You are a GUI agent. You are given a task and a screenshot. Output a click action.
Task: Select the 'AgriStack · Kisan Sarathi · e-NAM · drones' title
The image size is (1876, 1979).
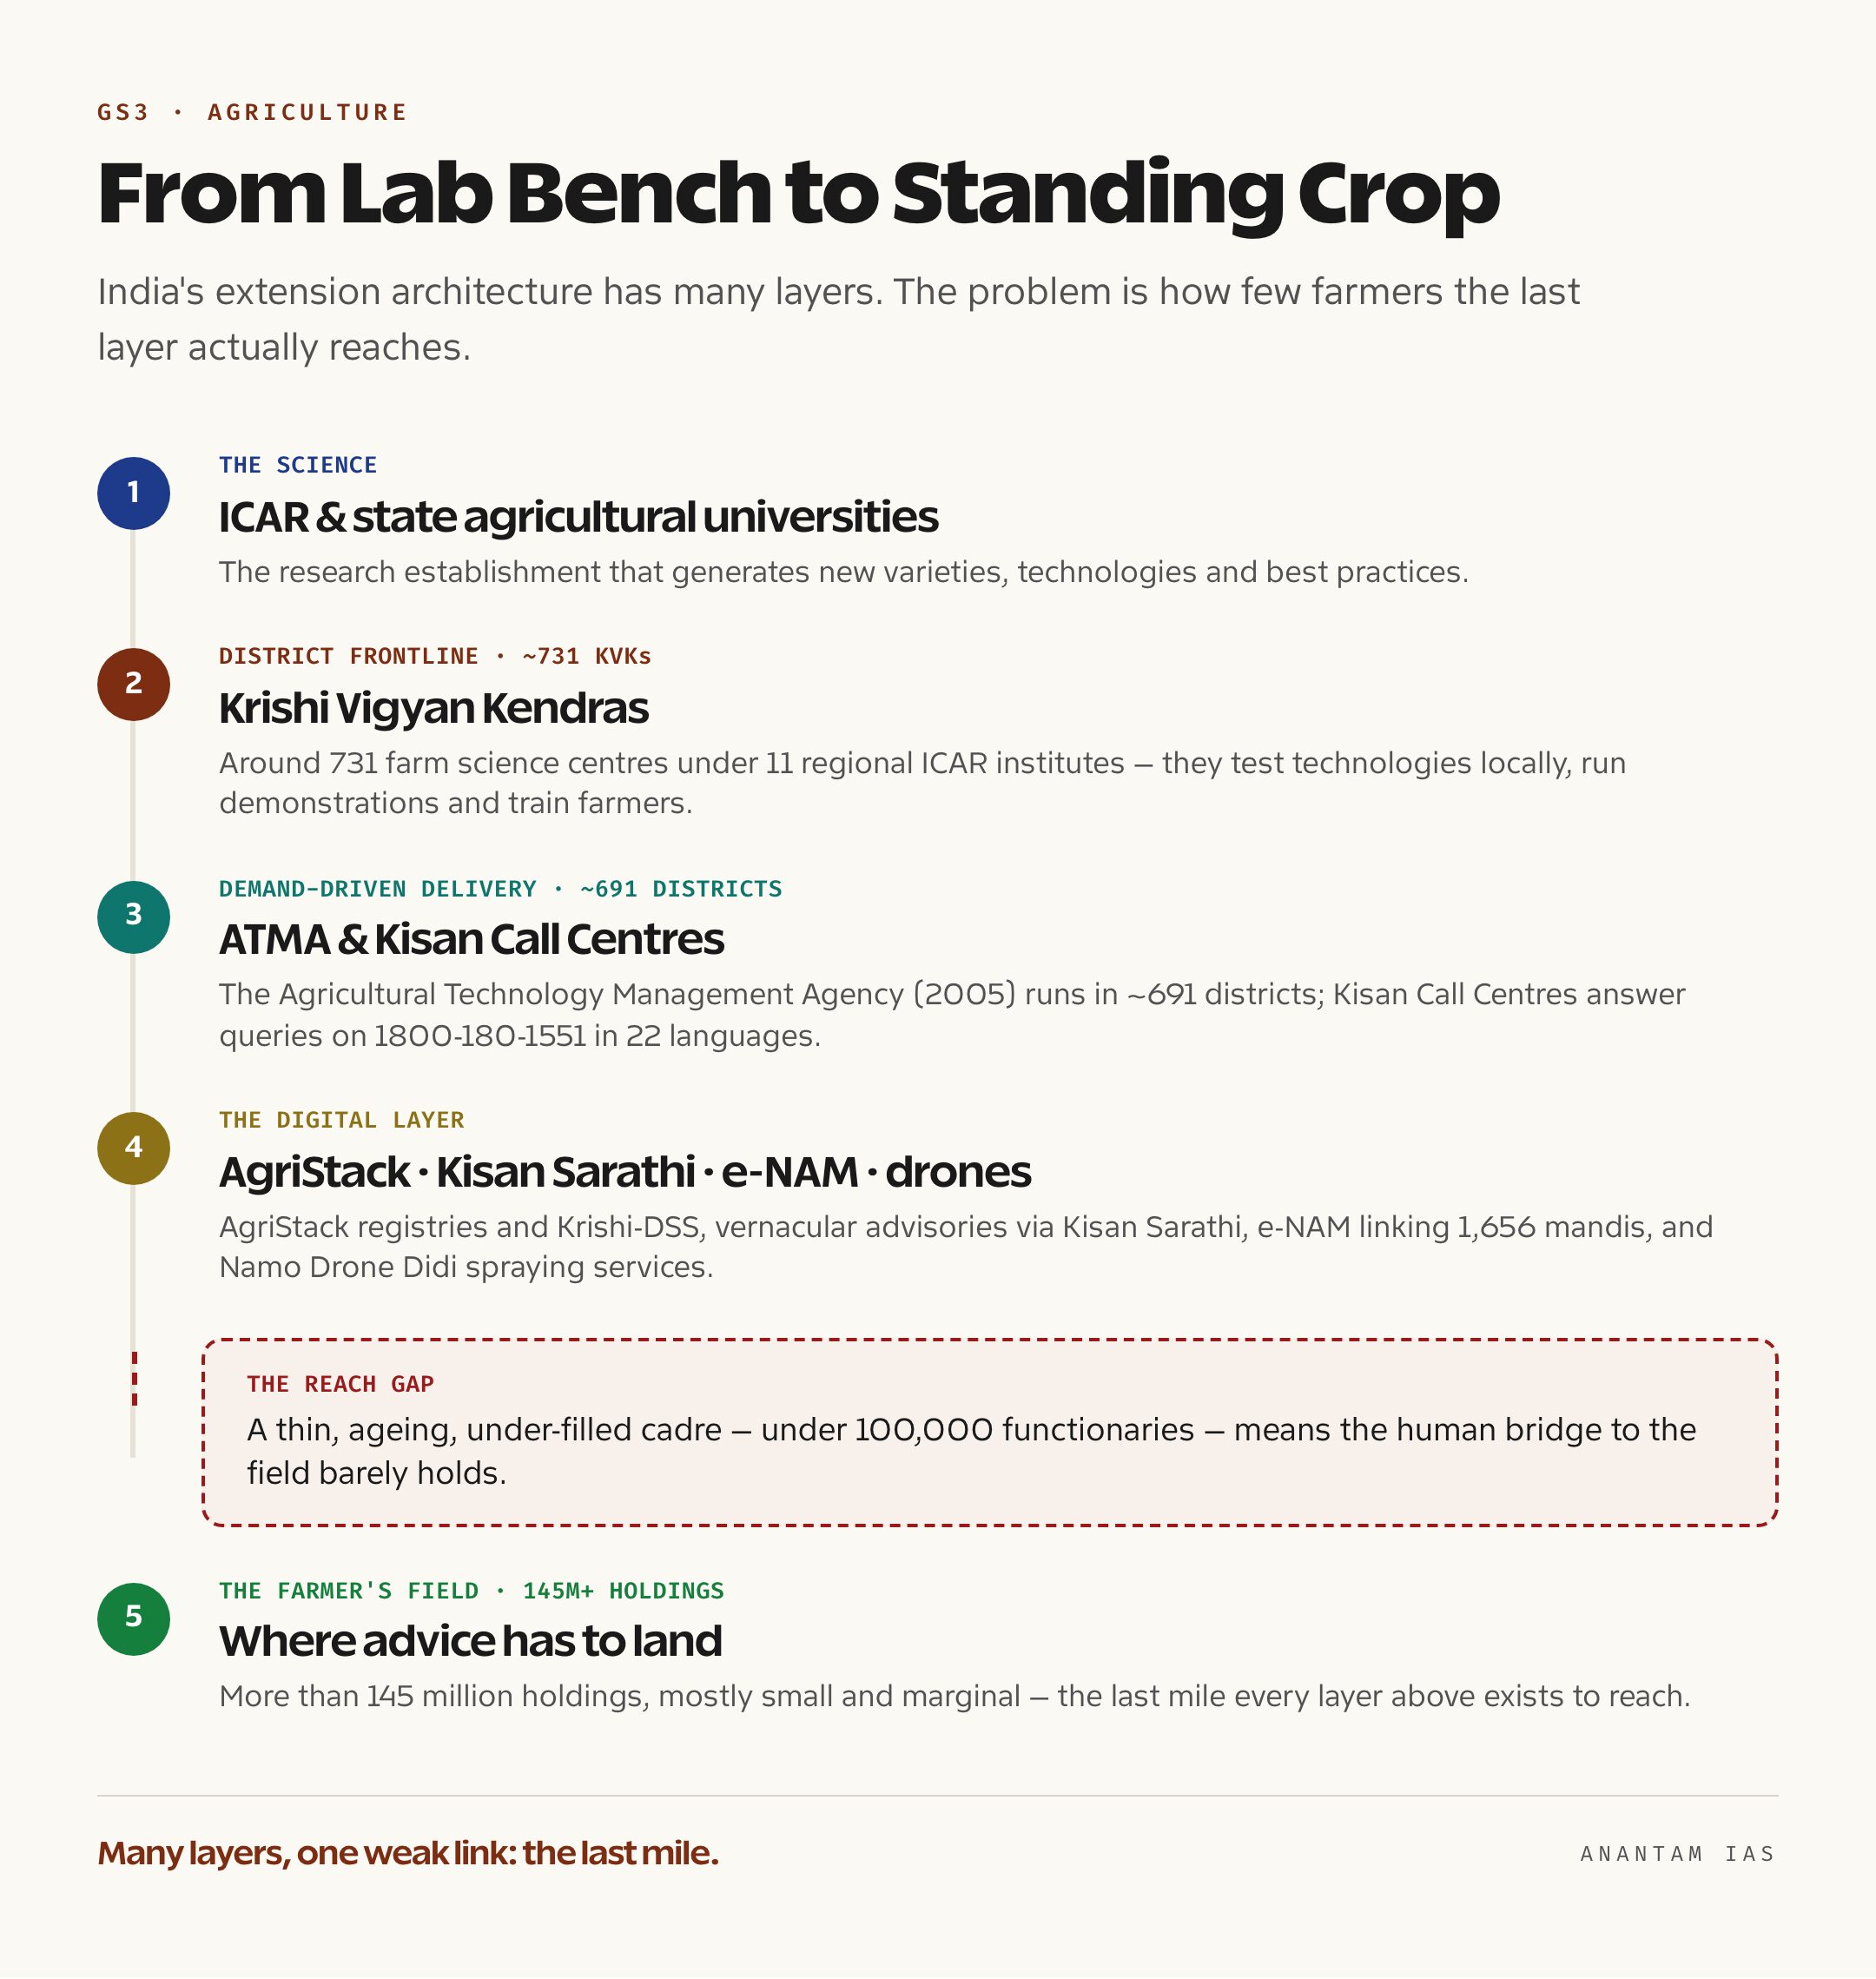625,1172
